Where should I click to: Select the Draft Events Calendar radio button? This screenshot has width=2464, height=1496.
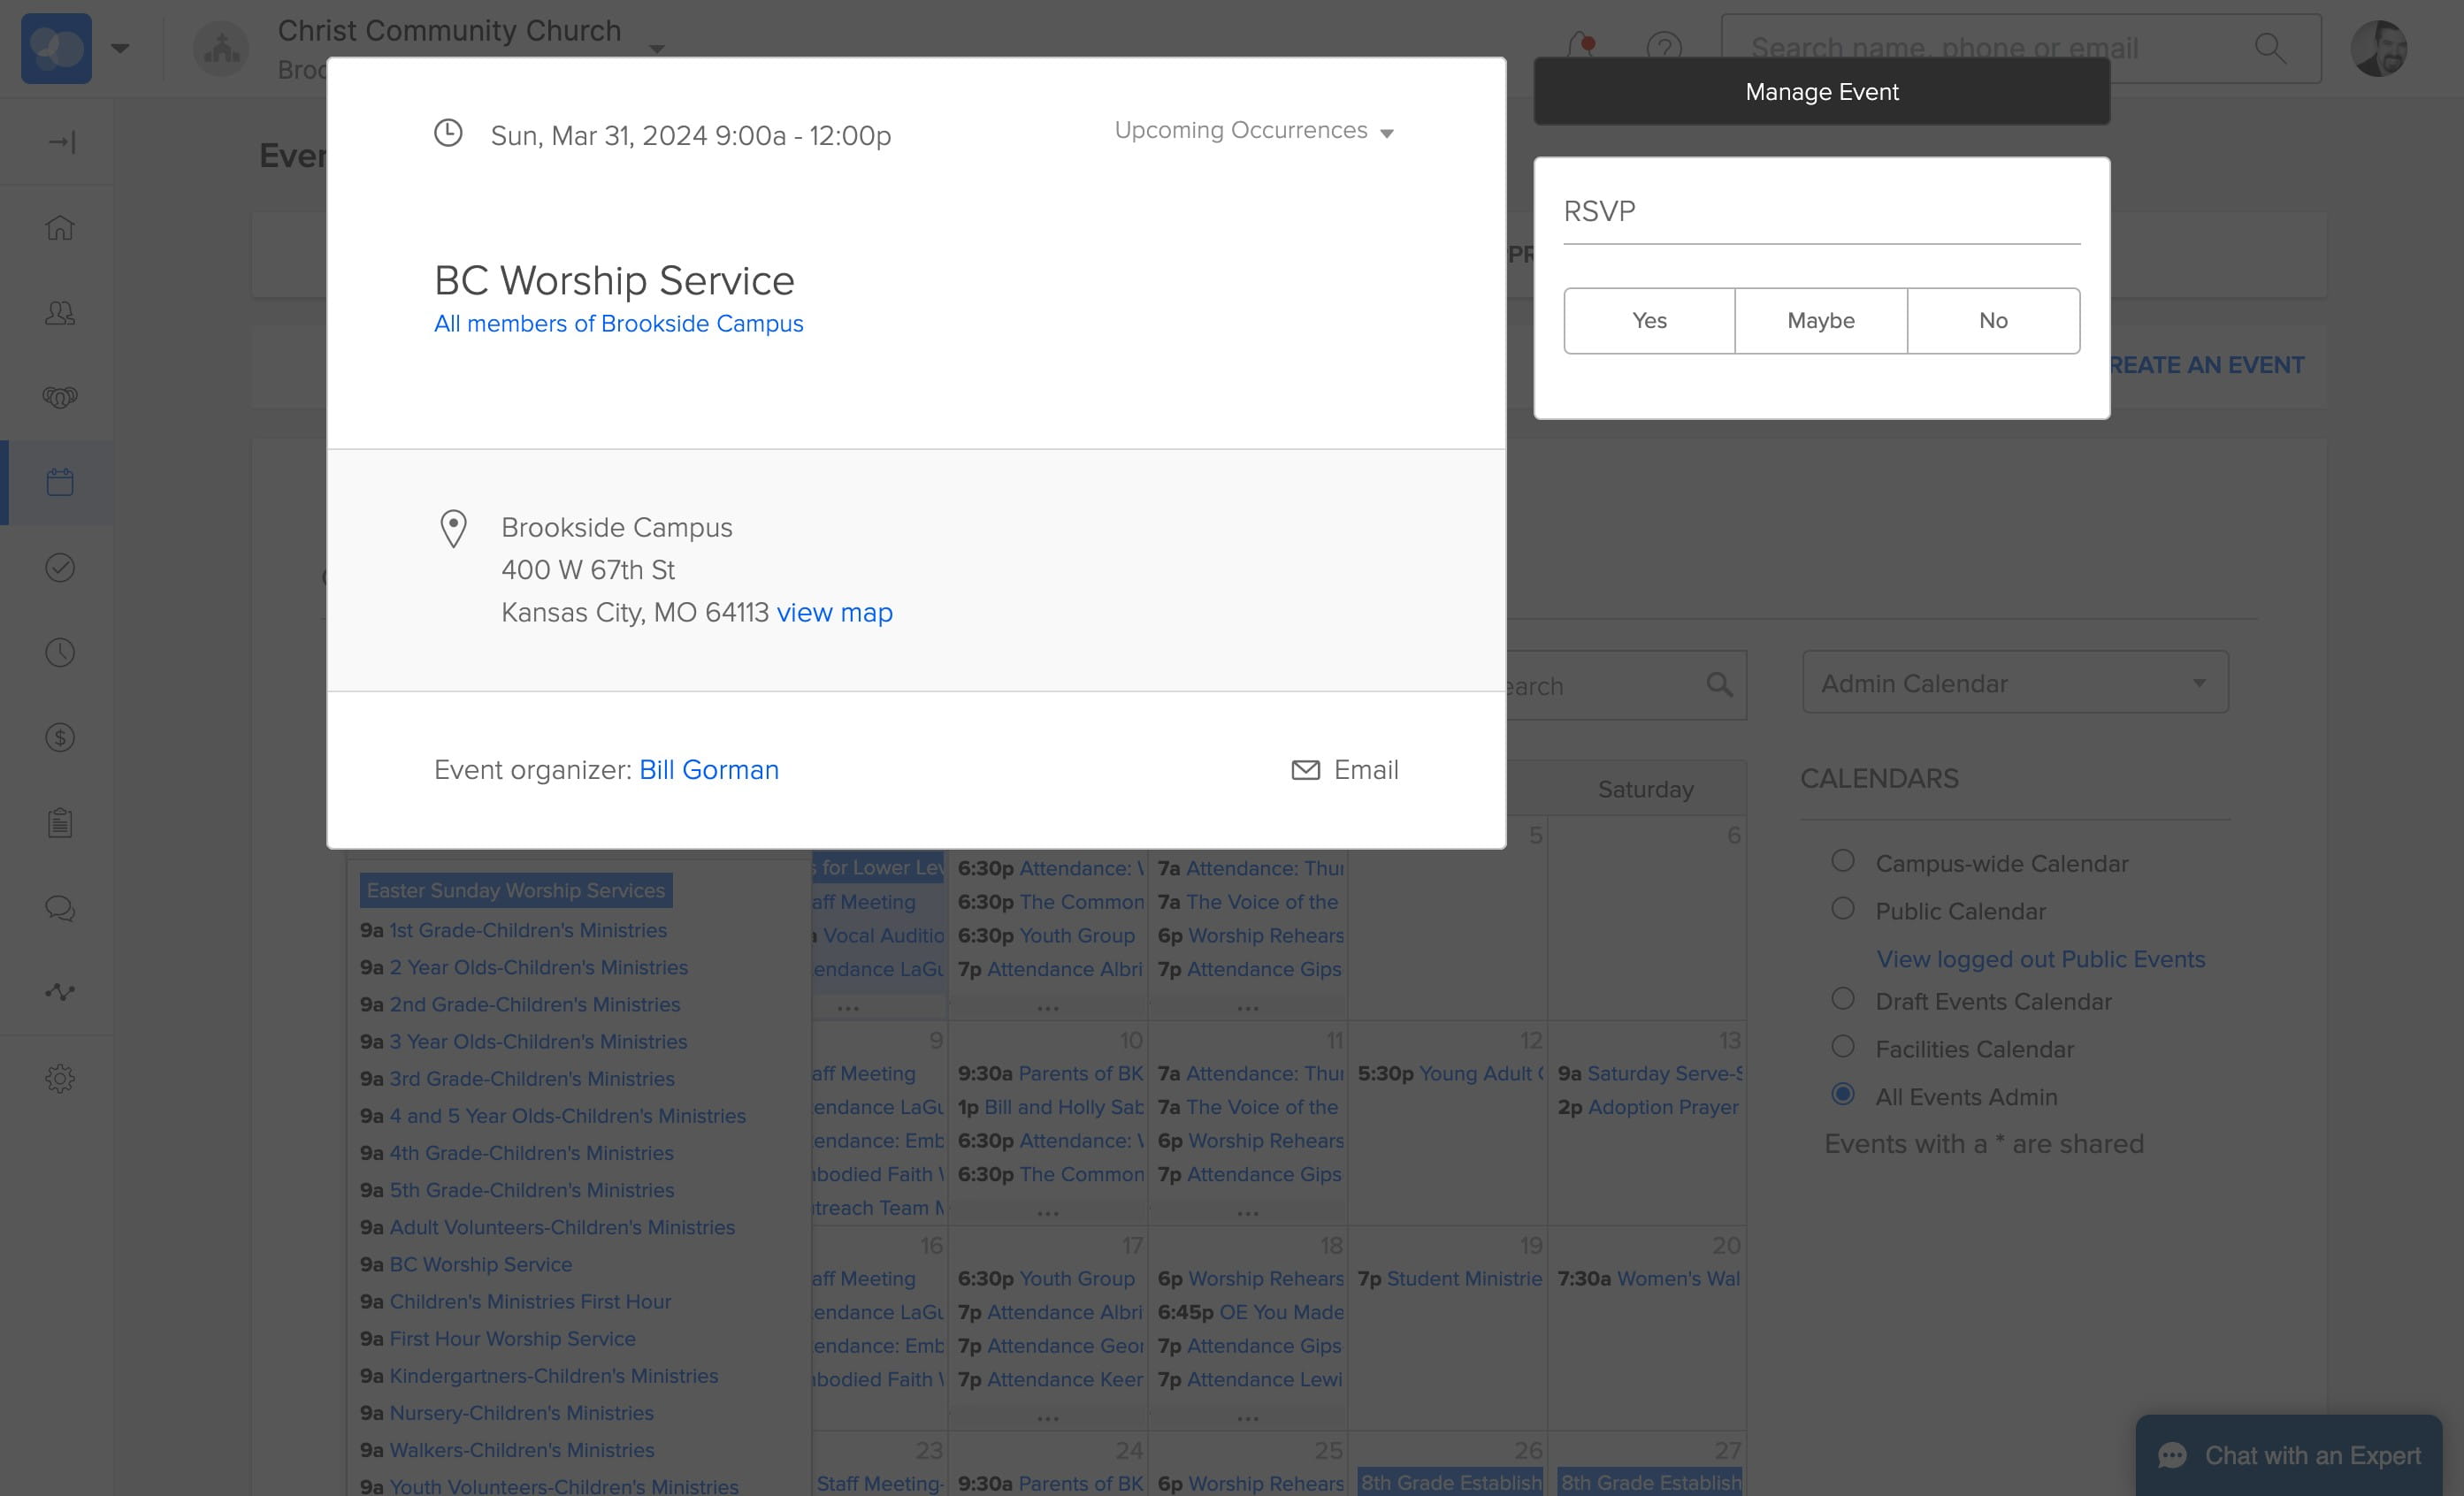(x=1843, y=999)
